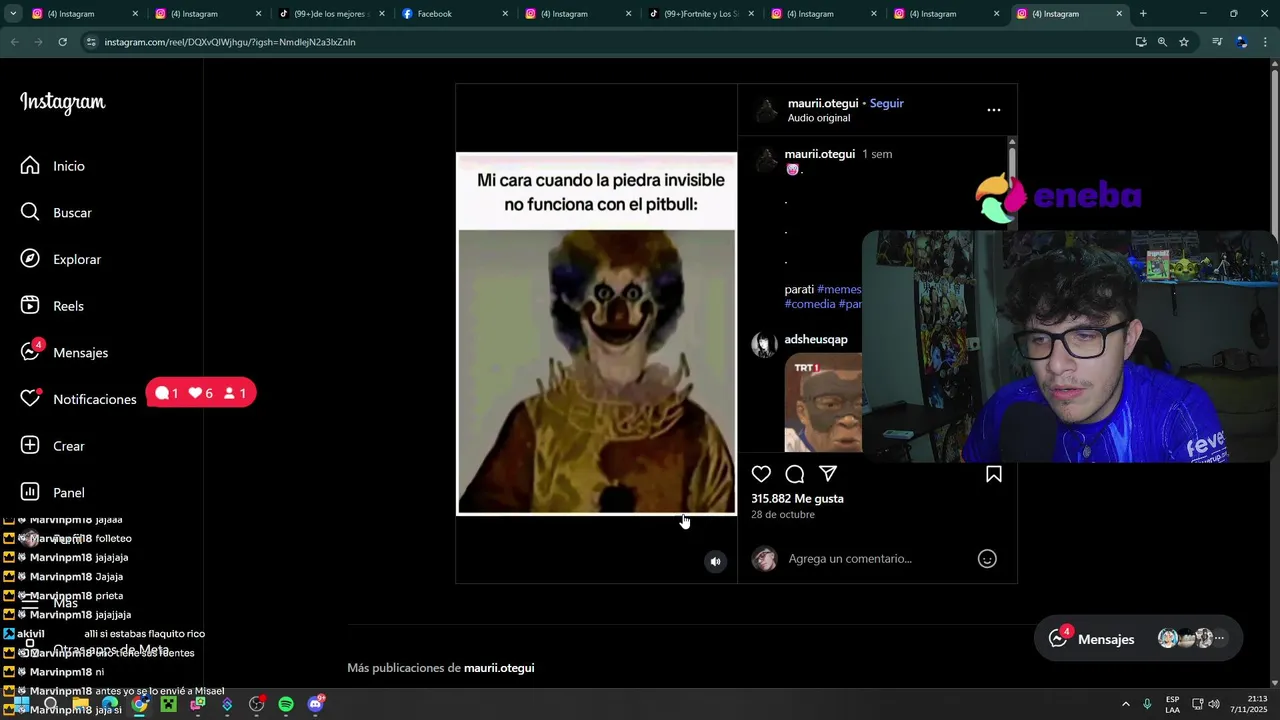Click maurii.otegui in Más publicaciones heading
This screenshot has height=720, width=1280.
(499, 668)
